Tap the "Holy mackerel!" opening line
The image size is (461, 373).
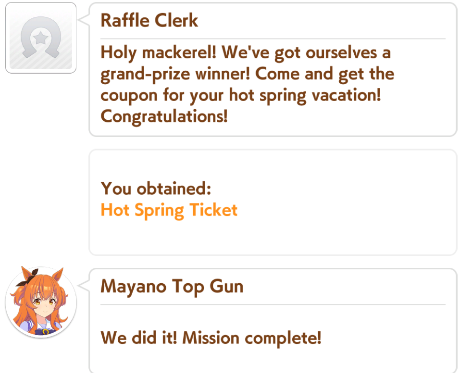159,53
